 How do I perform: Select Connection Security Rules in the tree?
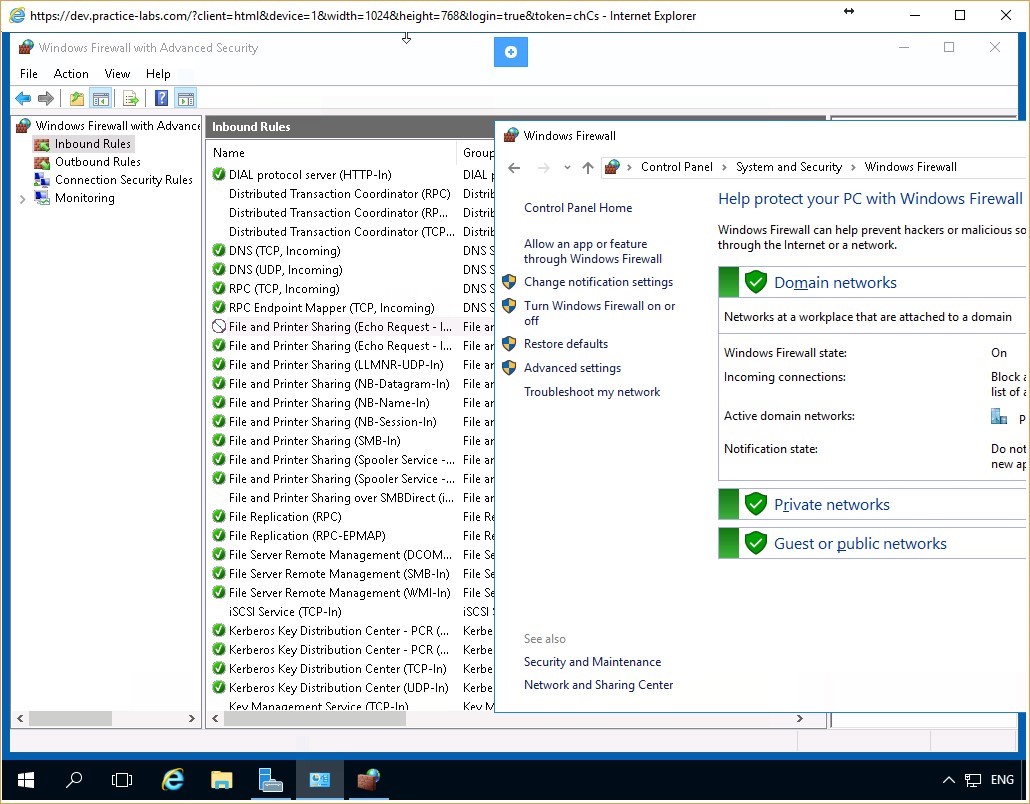(x=117, y=179)
